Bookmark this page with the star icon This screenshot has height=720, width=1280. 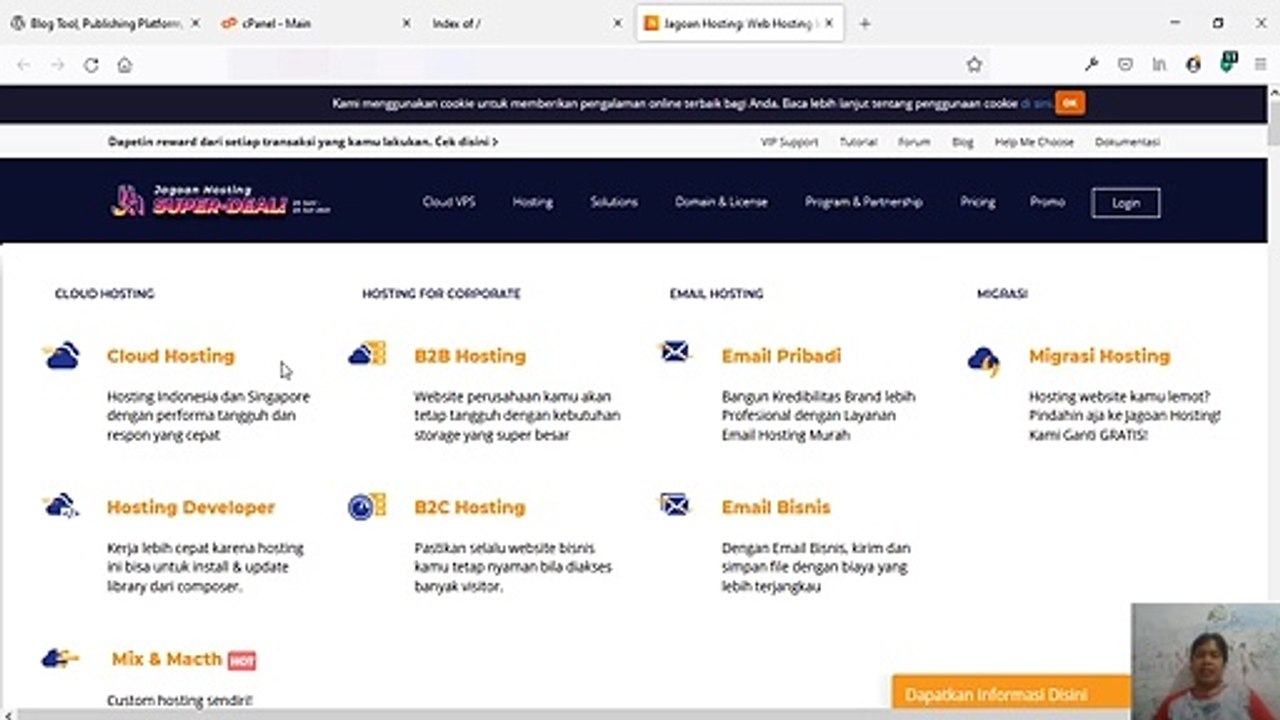point(974,65)
